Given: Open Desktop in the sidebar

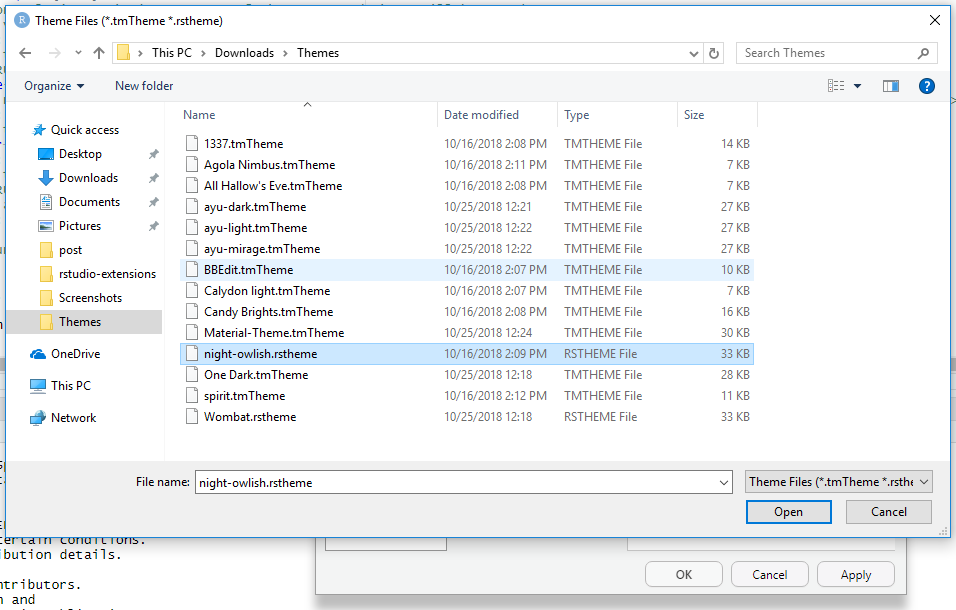Looking at the screenshot, I should click(x=80, y=154).
